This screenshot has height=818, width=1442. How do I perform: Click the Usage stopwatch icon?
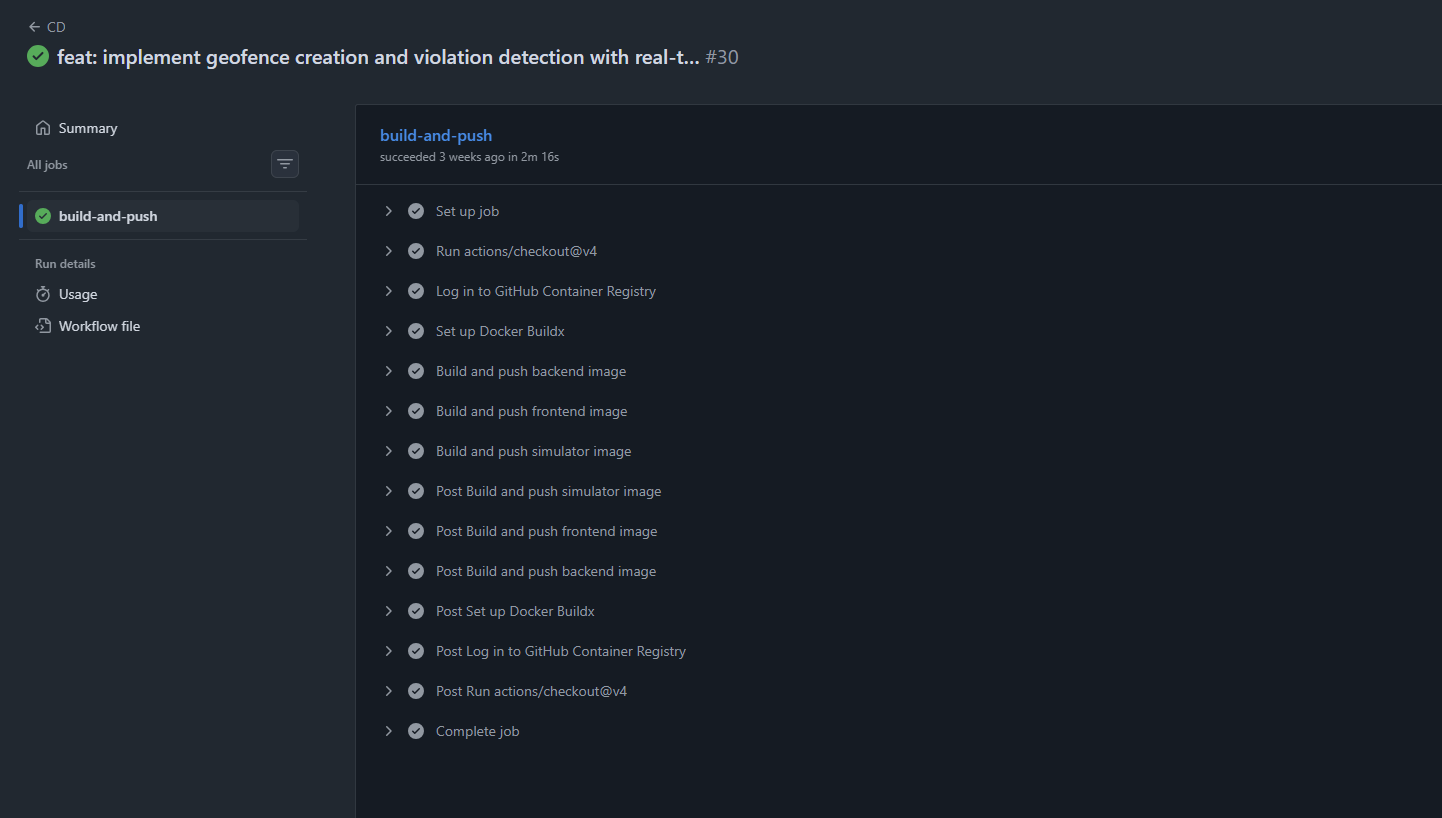pos(43,294)
